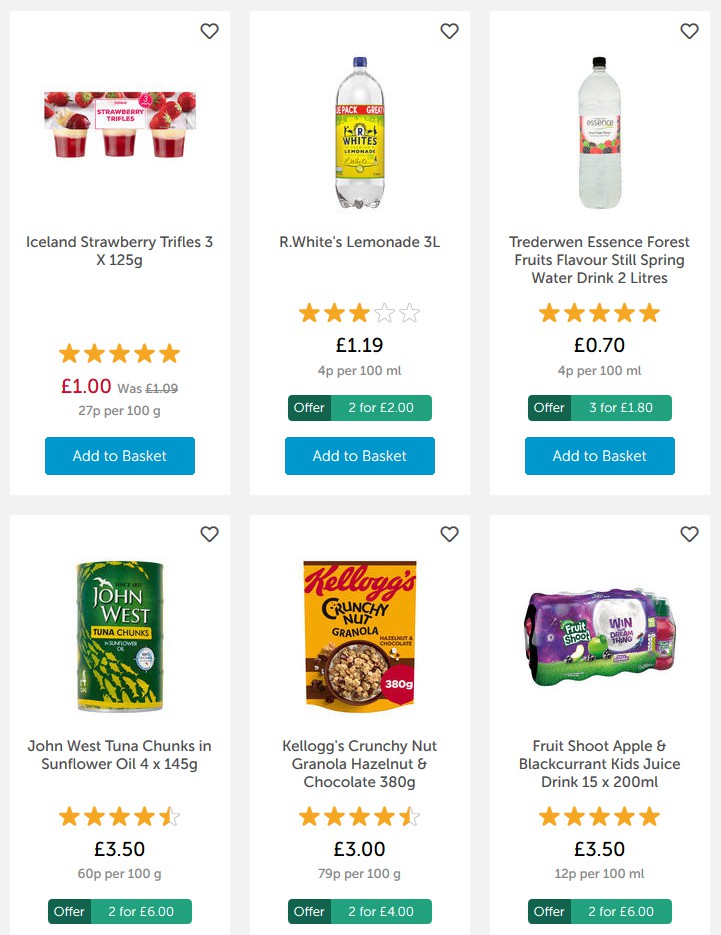View Kellogg's 2 for £4.00 offer
The height and width of the screenshot is (935, 721).
pyautogui.click(x=360, y=912)
